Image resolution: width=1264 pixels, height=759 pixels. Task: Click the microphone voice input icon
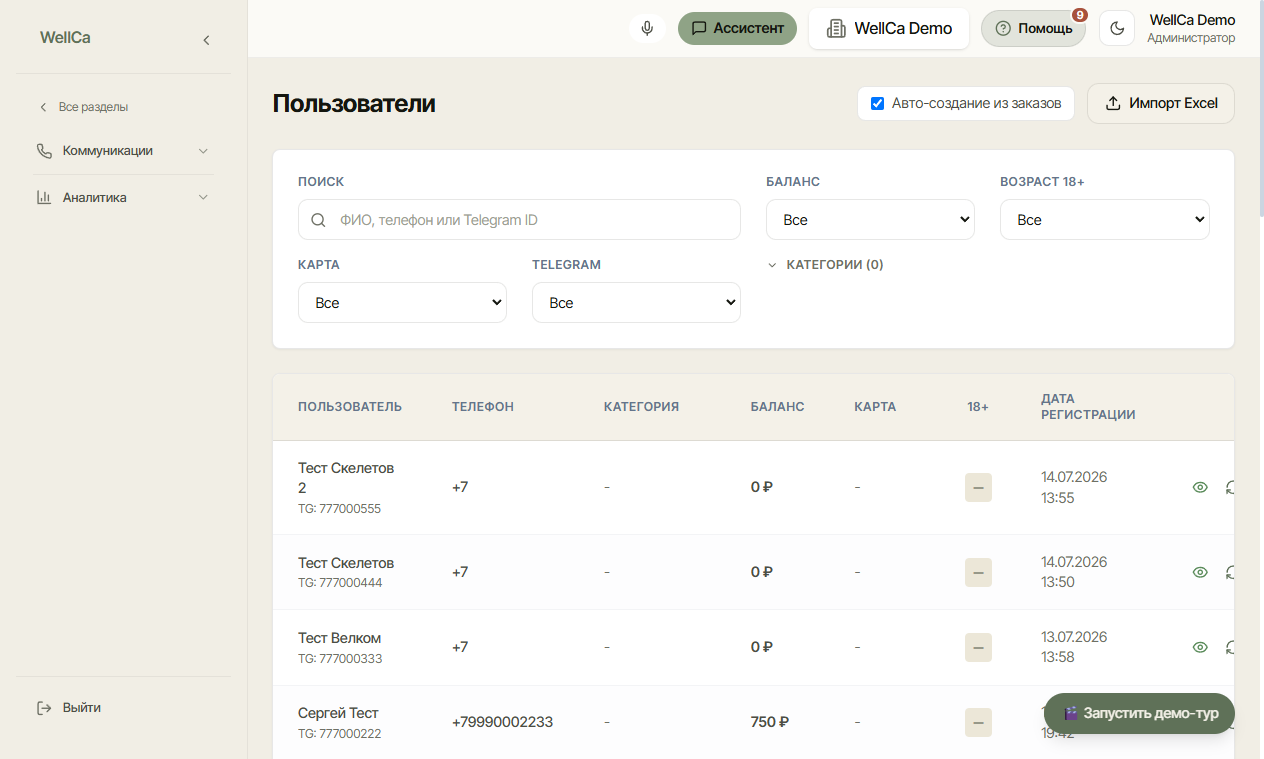click(647, 28)
